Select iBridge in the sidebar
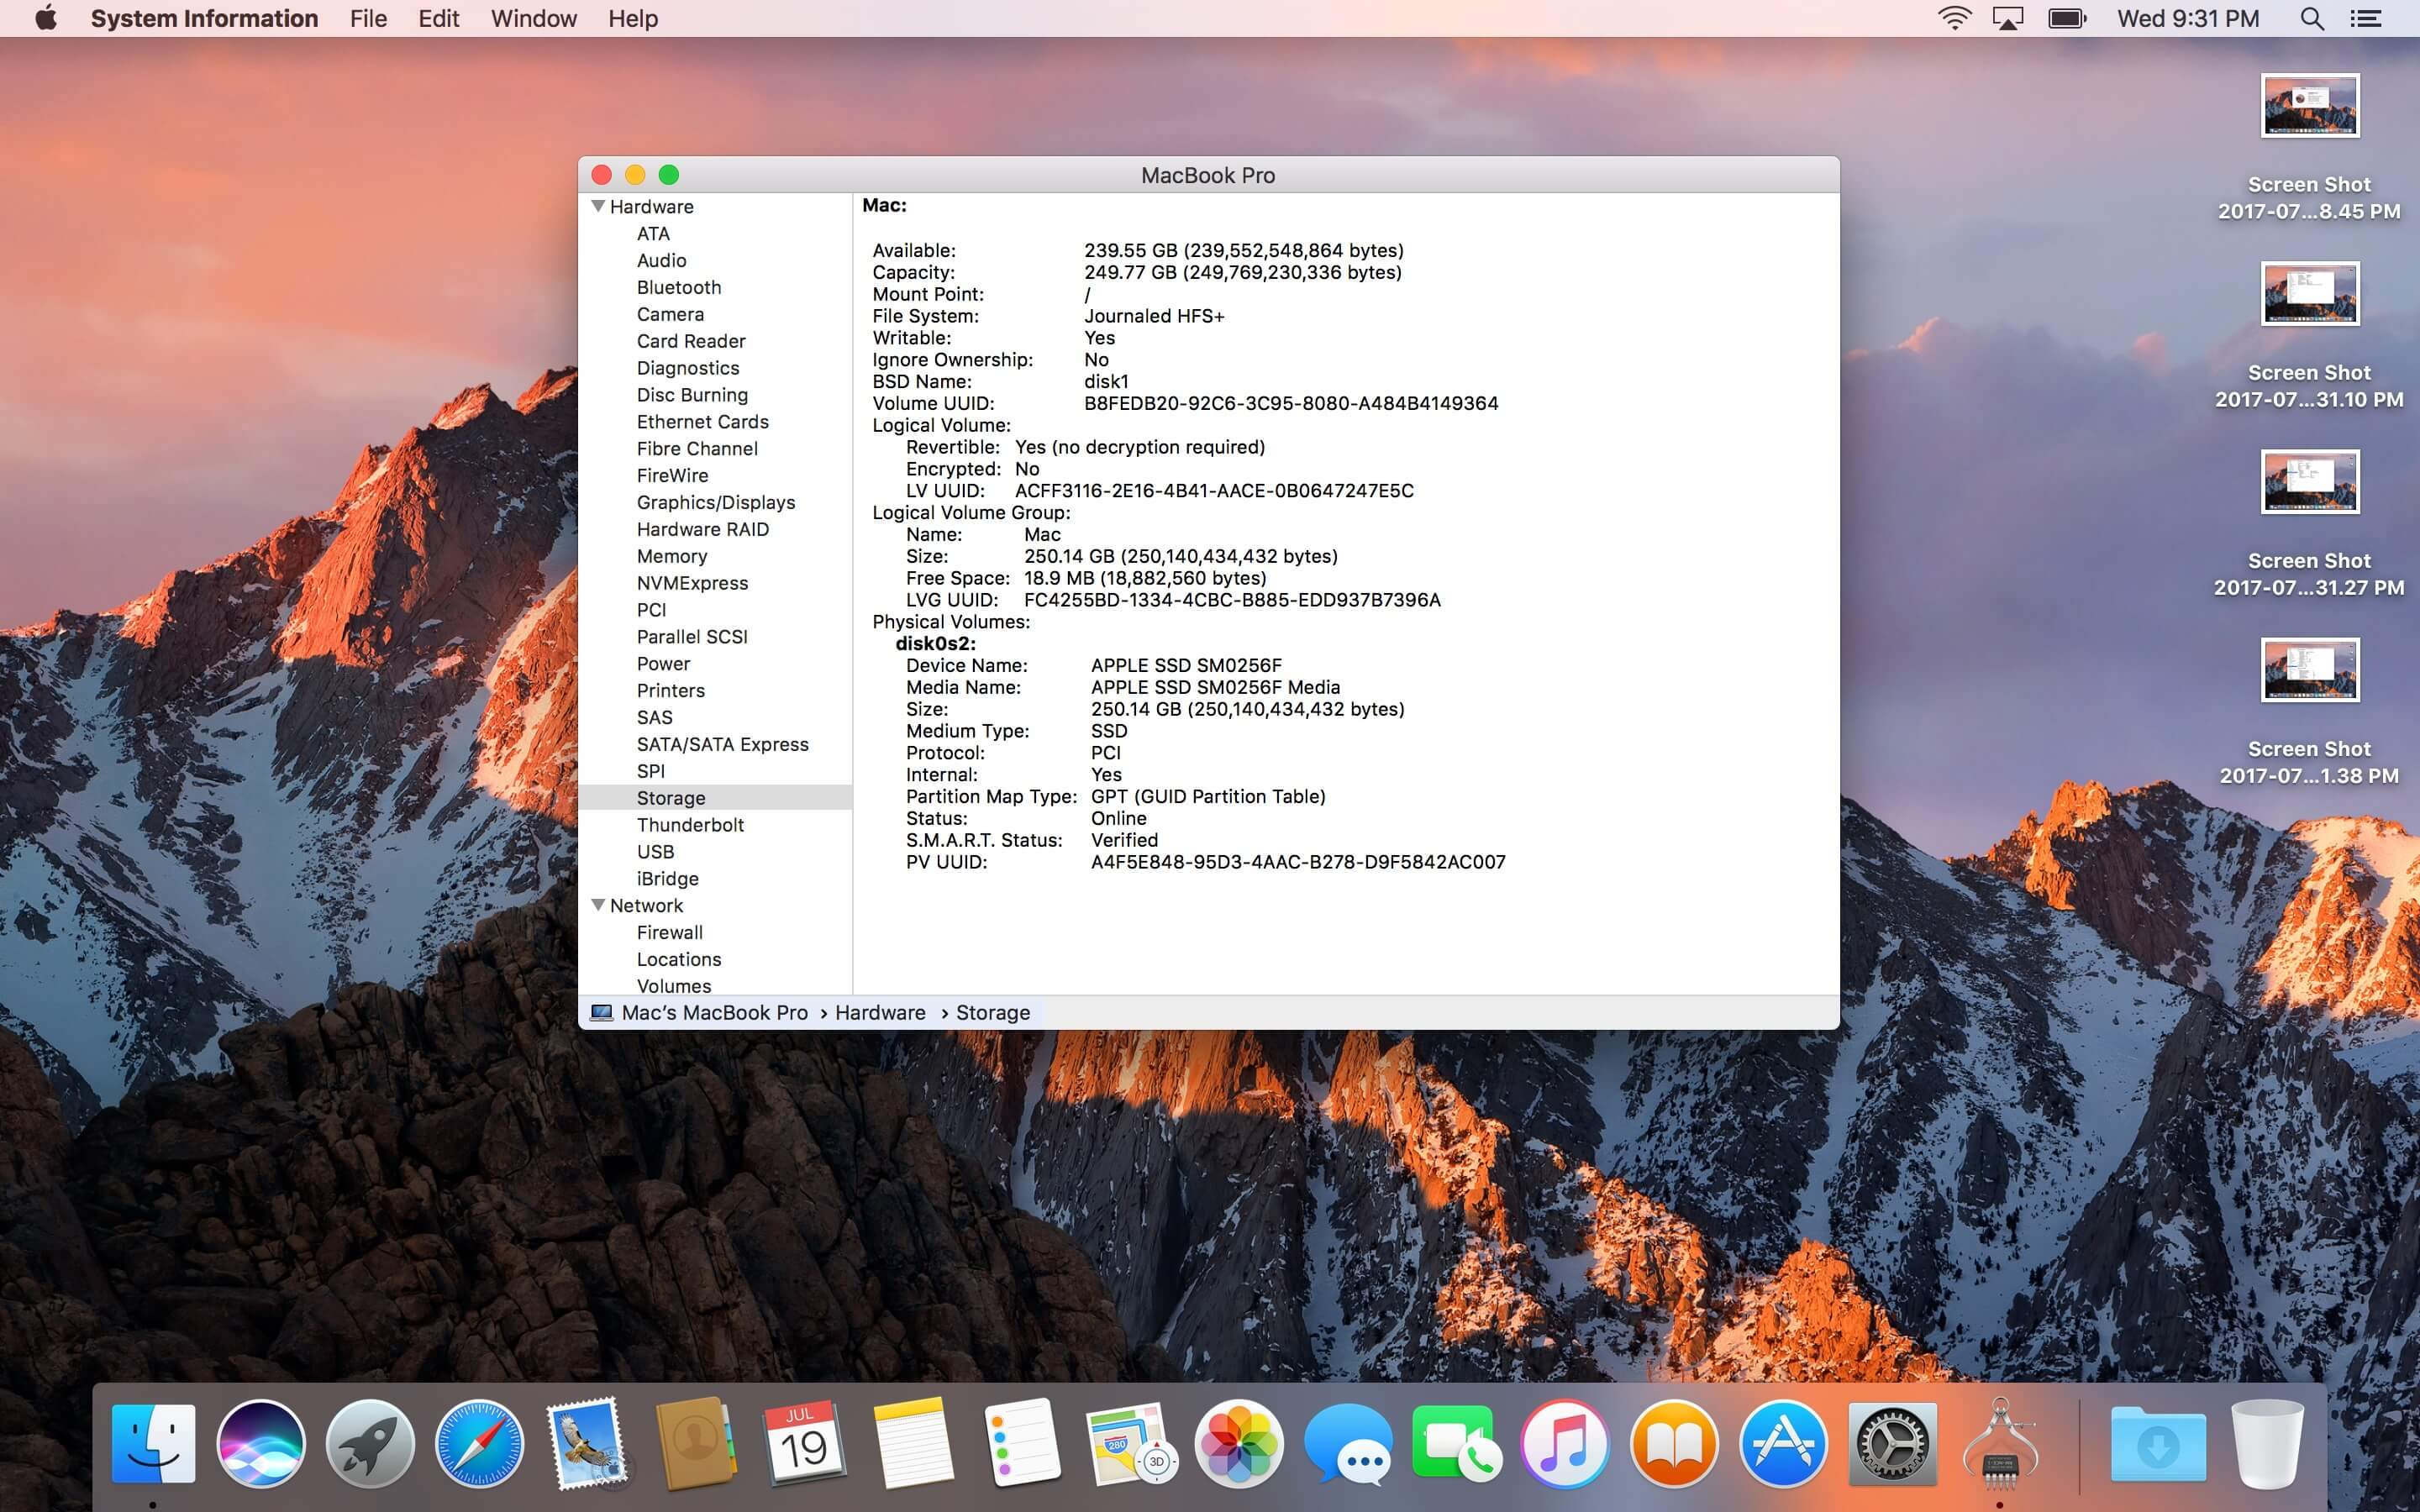 [667, 879]
